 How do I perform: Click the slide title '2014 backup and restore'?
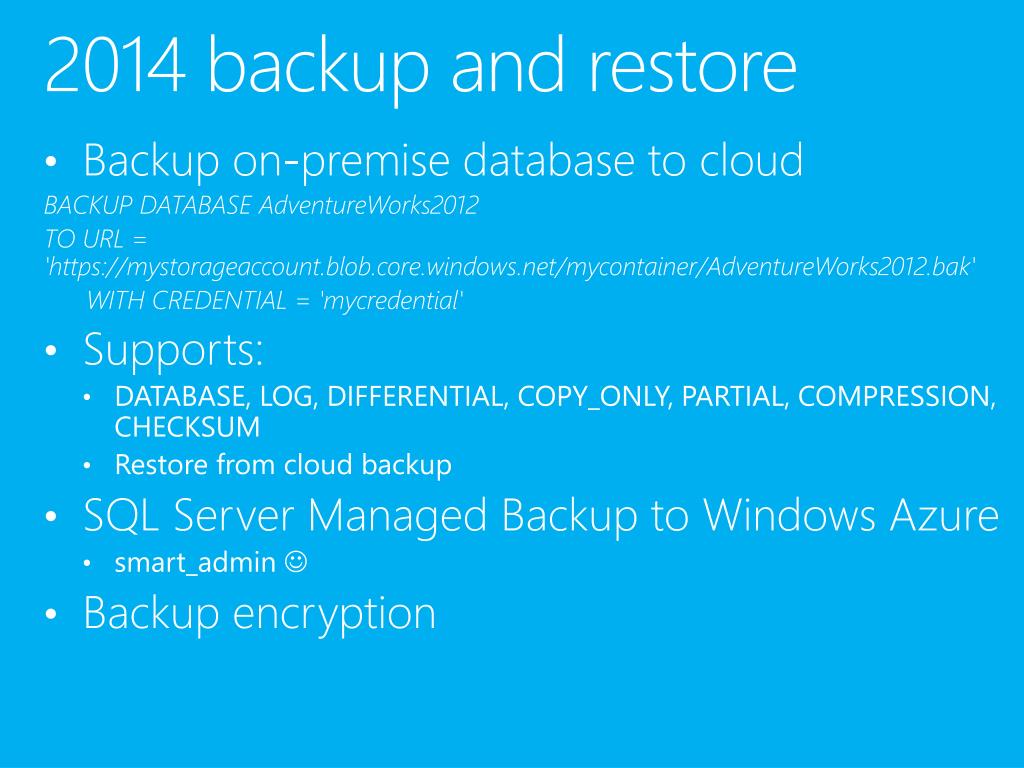421,67
